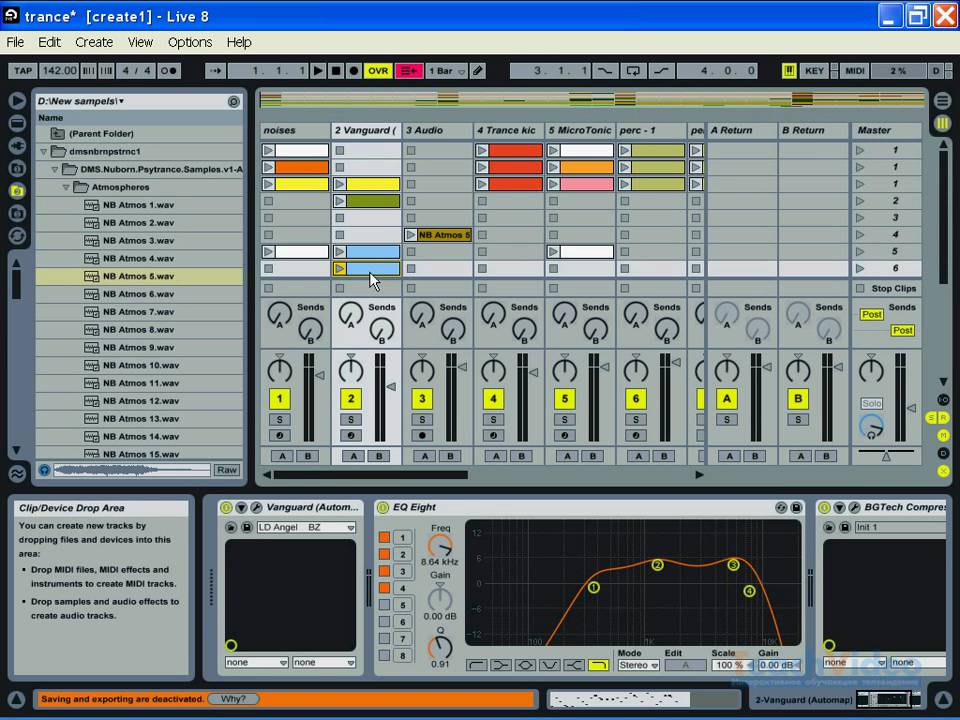Viewport: 960px width, 720px height.
Task: Select File Browser 1 sidebar icon
Action: [x=17, y=168]
